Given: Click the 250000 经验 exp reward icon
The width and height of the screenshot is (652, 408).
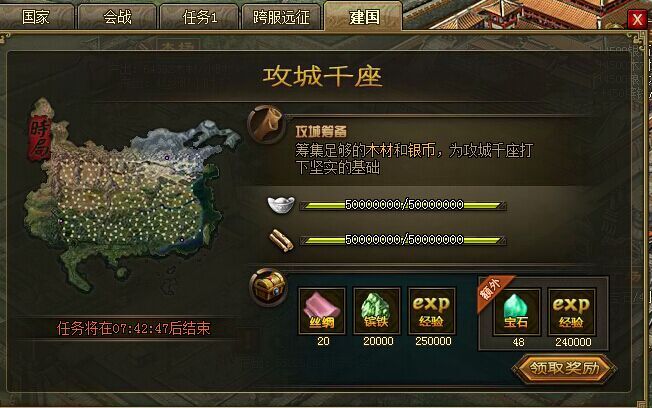Looking at the screenshot, I should [432, 311].
